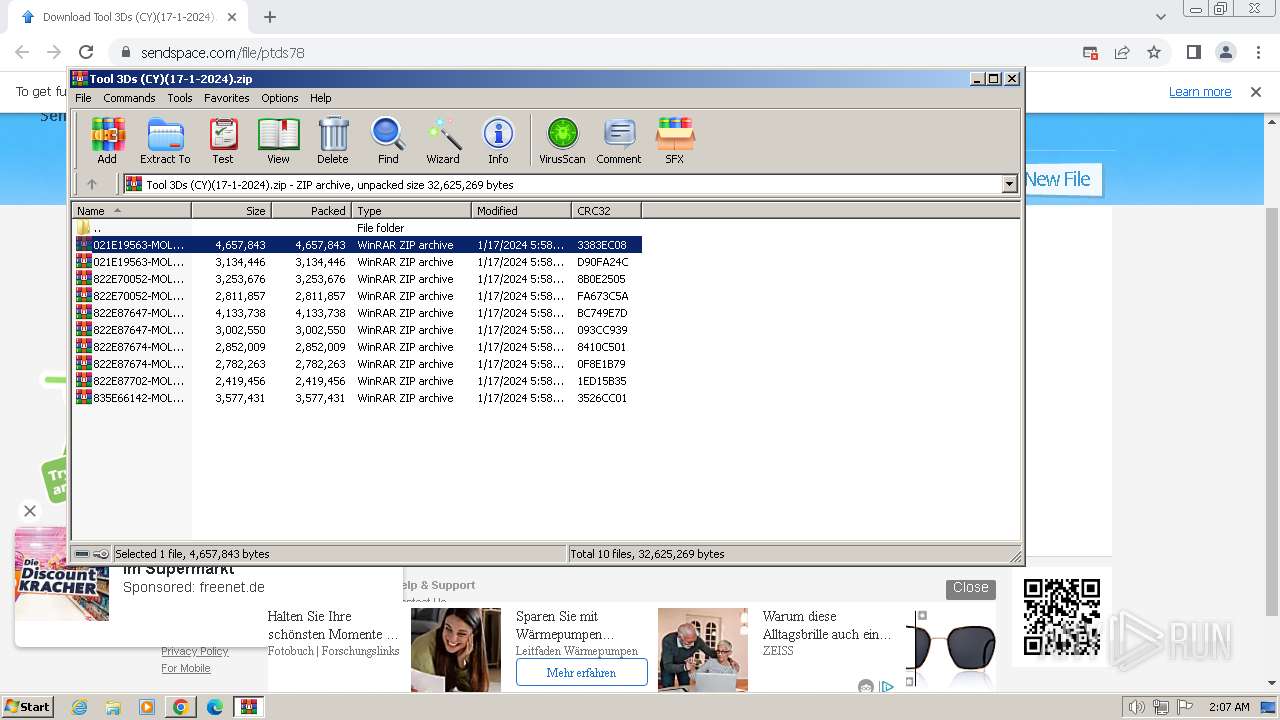Open new browser tab plus button
This screenshot has height=720, width=1280.
pos(270,17)
